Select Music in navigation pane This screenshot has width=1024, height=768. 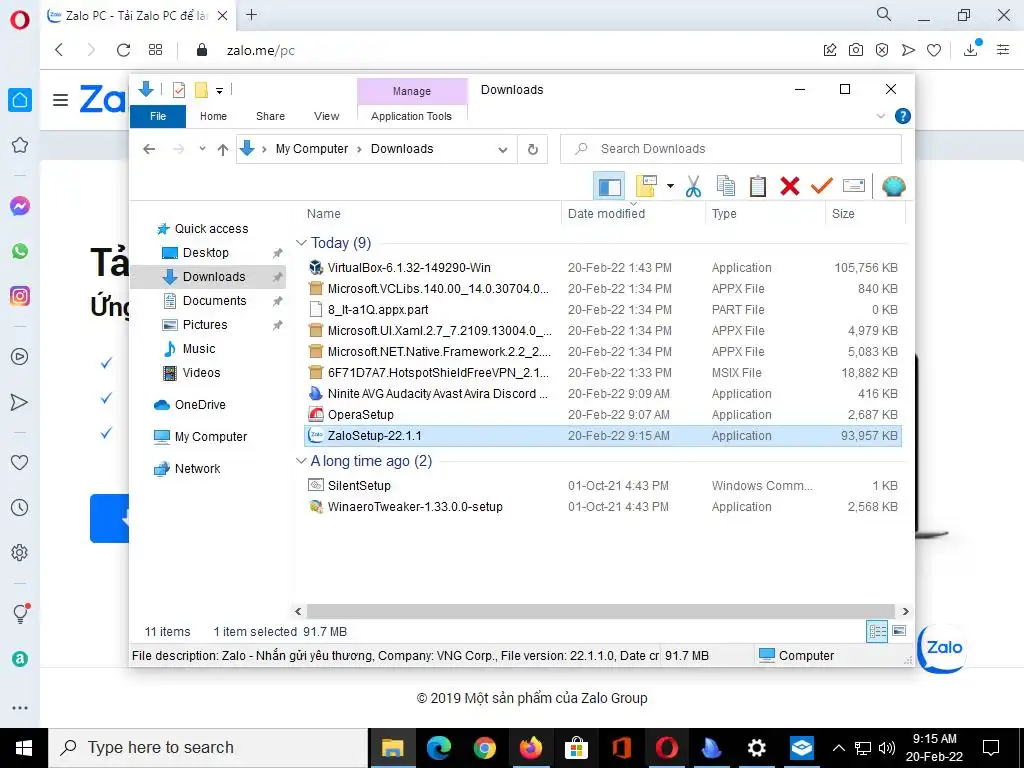(199, 349)
